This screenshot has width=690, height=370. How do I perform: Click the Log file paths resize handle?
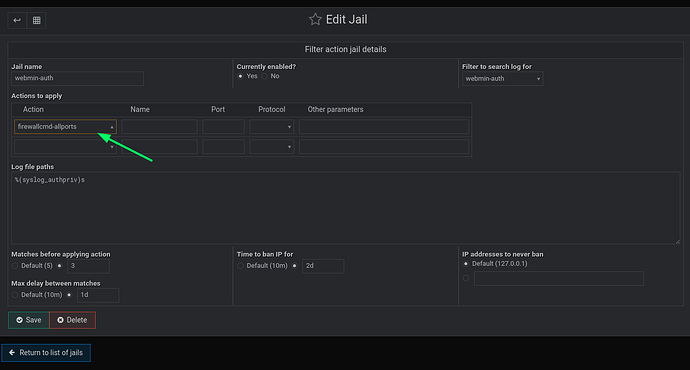click(x=677, y=241)
